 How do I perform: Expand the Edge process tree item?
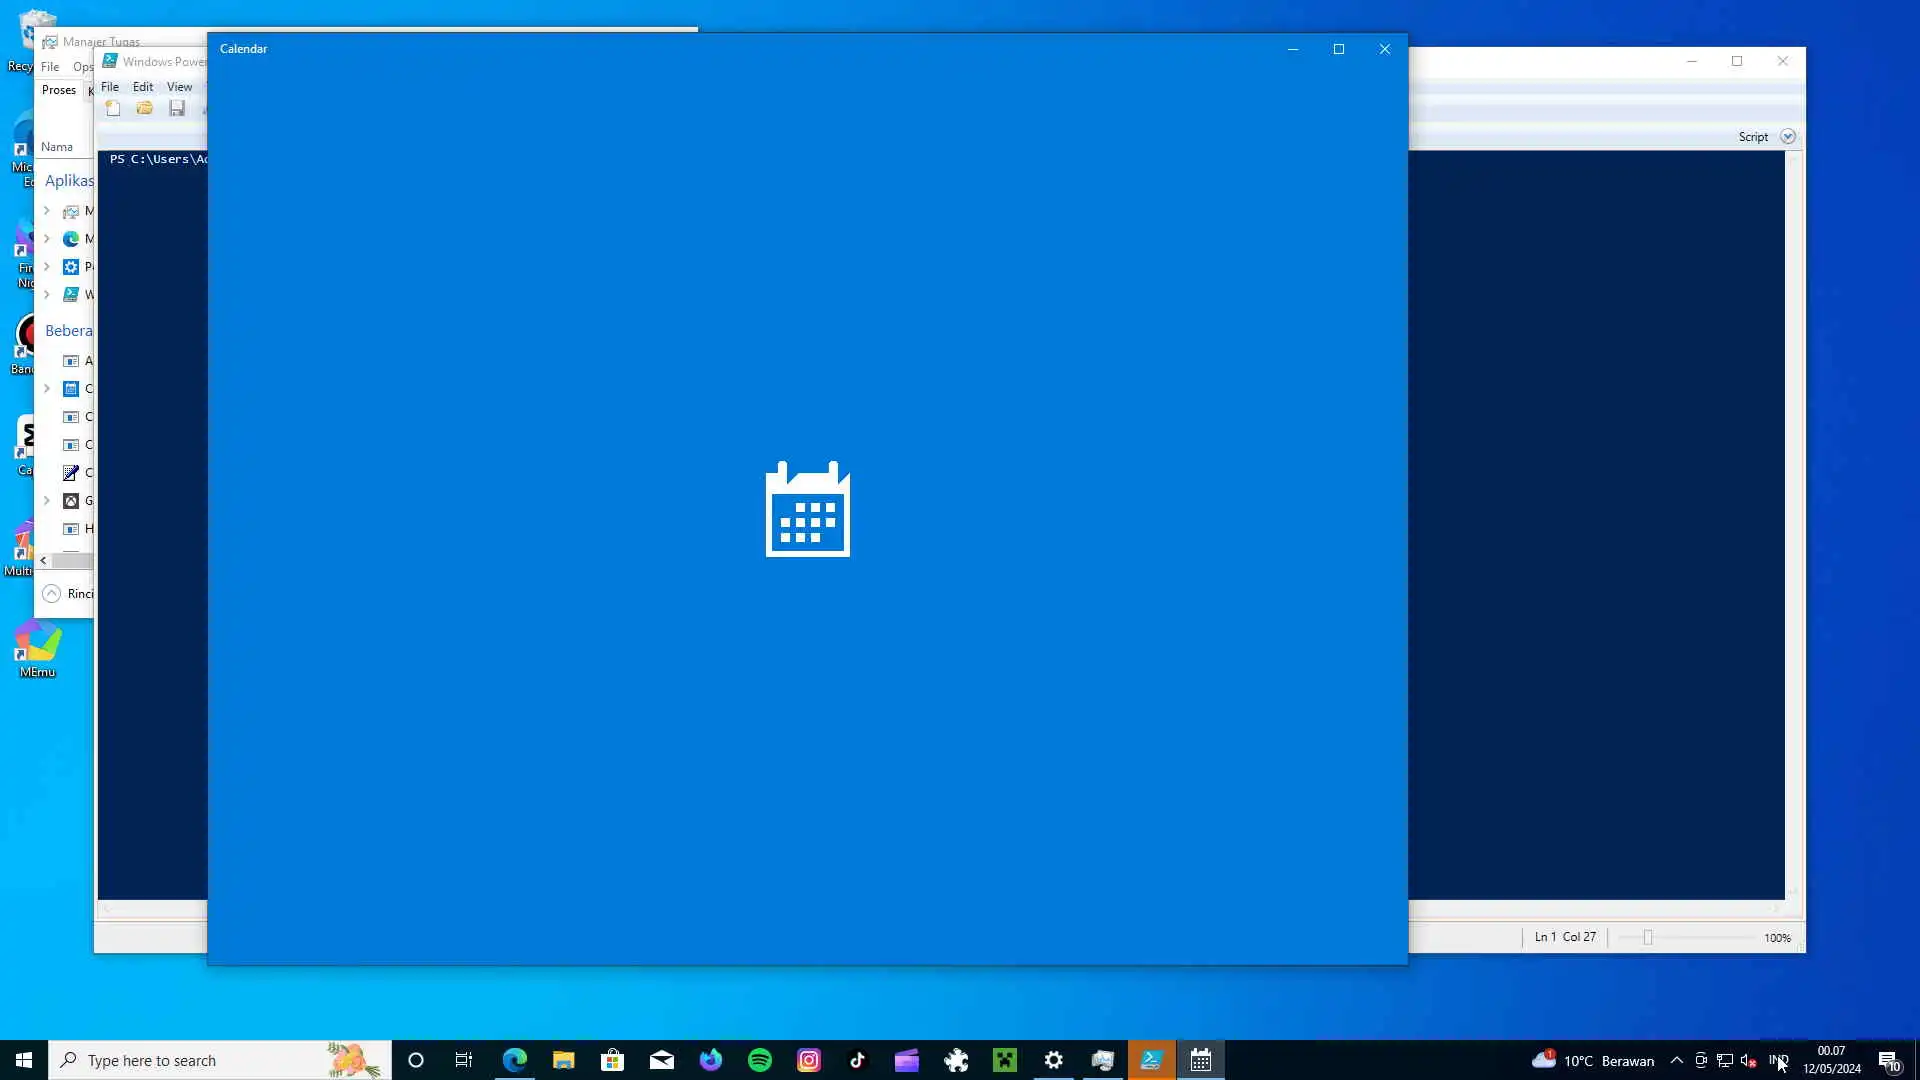pyautogui.click(x=47, y=239)
